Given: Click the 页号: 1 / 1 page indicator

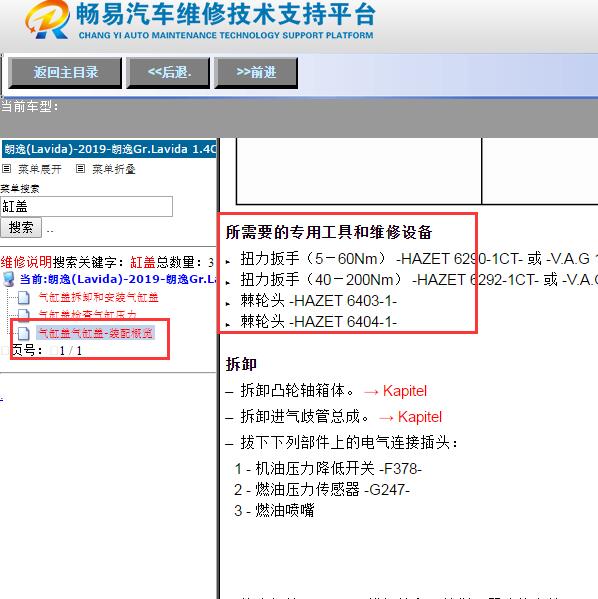Looking at the screenshot, I should 47,350.
